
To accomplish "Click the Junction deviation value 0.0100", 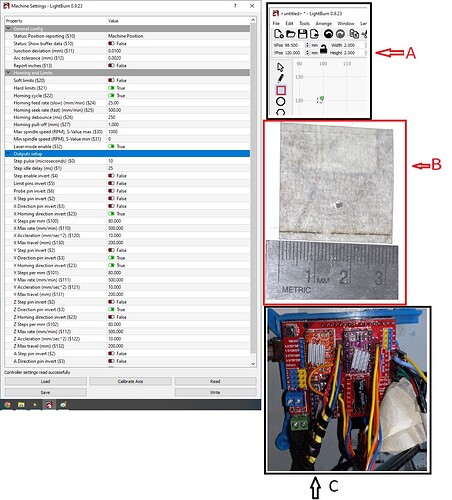I will tap(114, 51).
